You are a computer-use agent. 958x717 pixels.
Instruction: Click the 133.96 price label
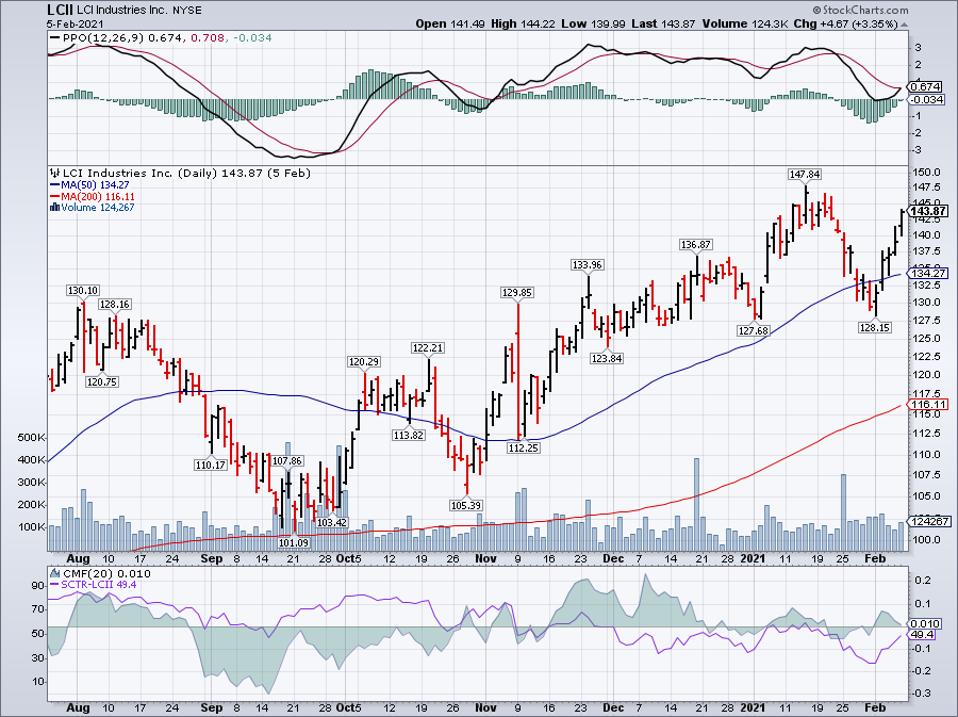[x=587, y=265]
